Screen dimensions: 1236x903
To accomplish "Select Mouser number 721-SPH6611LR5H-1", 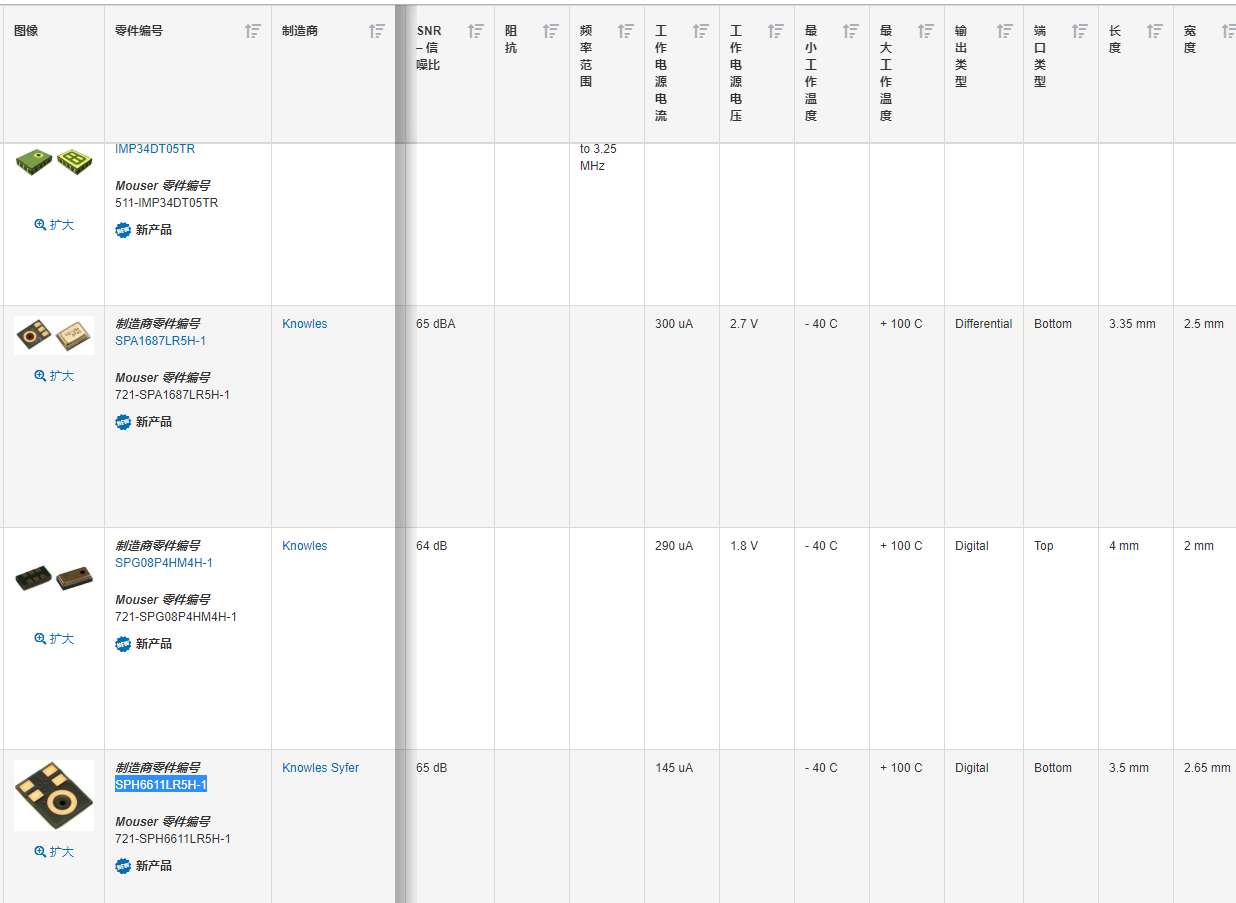I will (173, 839).
